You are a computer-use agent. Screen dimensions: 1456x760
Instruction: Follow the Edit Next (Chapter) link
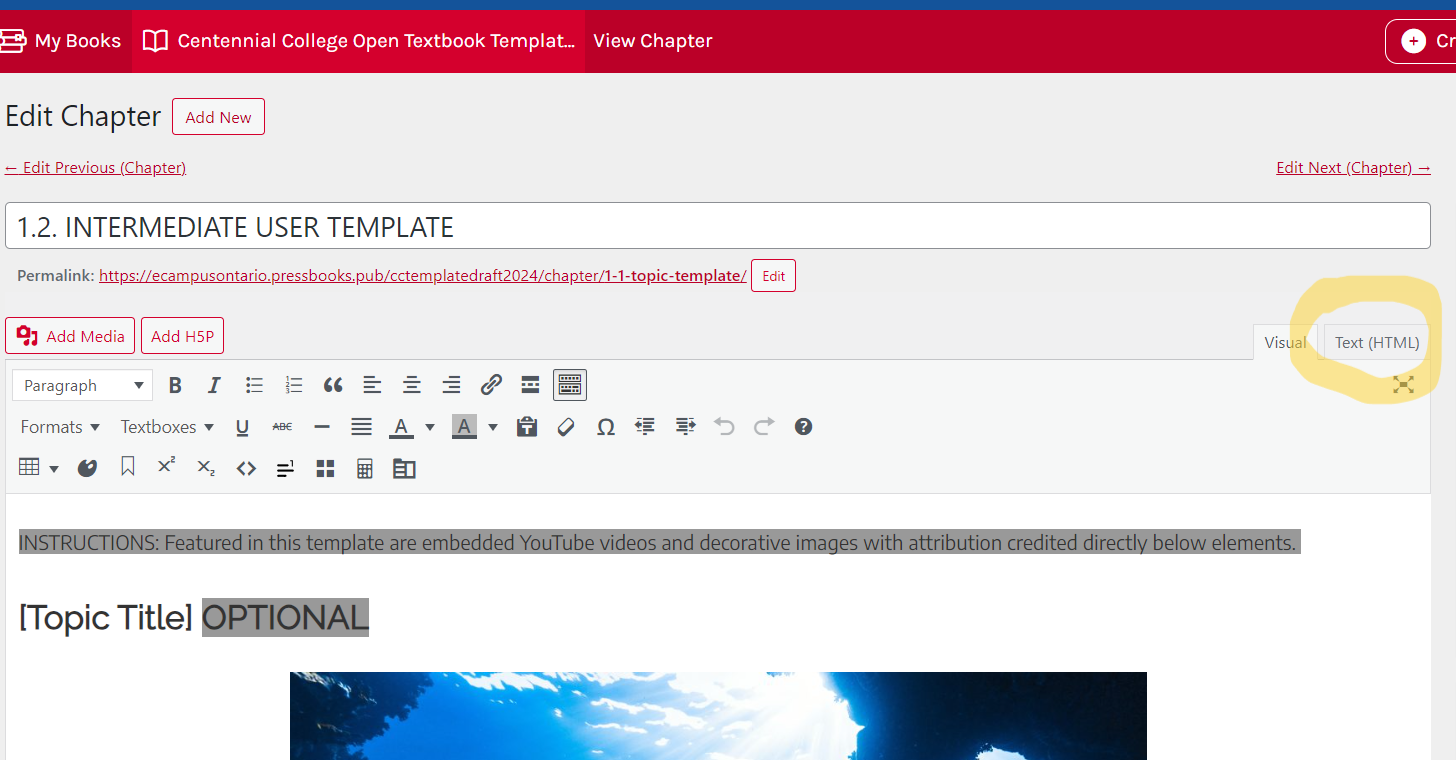tap(1352, 167)
